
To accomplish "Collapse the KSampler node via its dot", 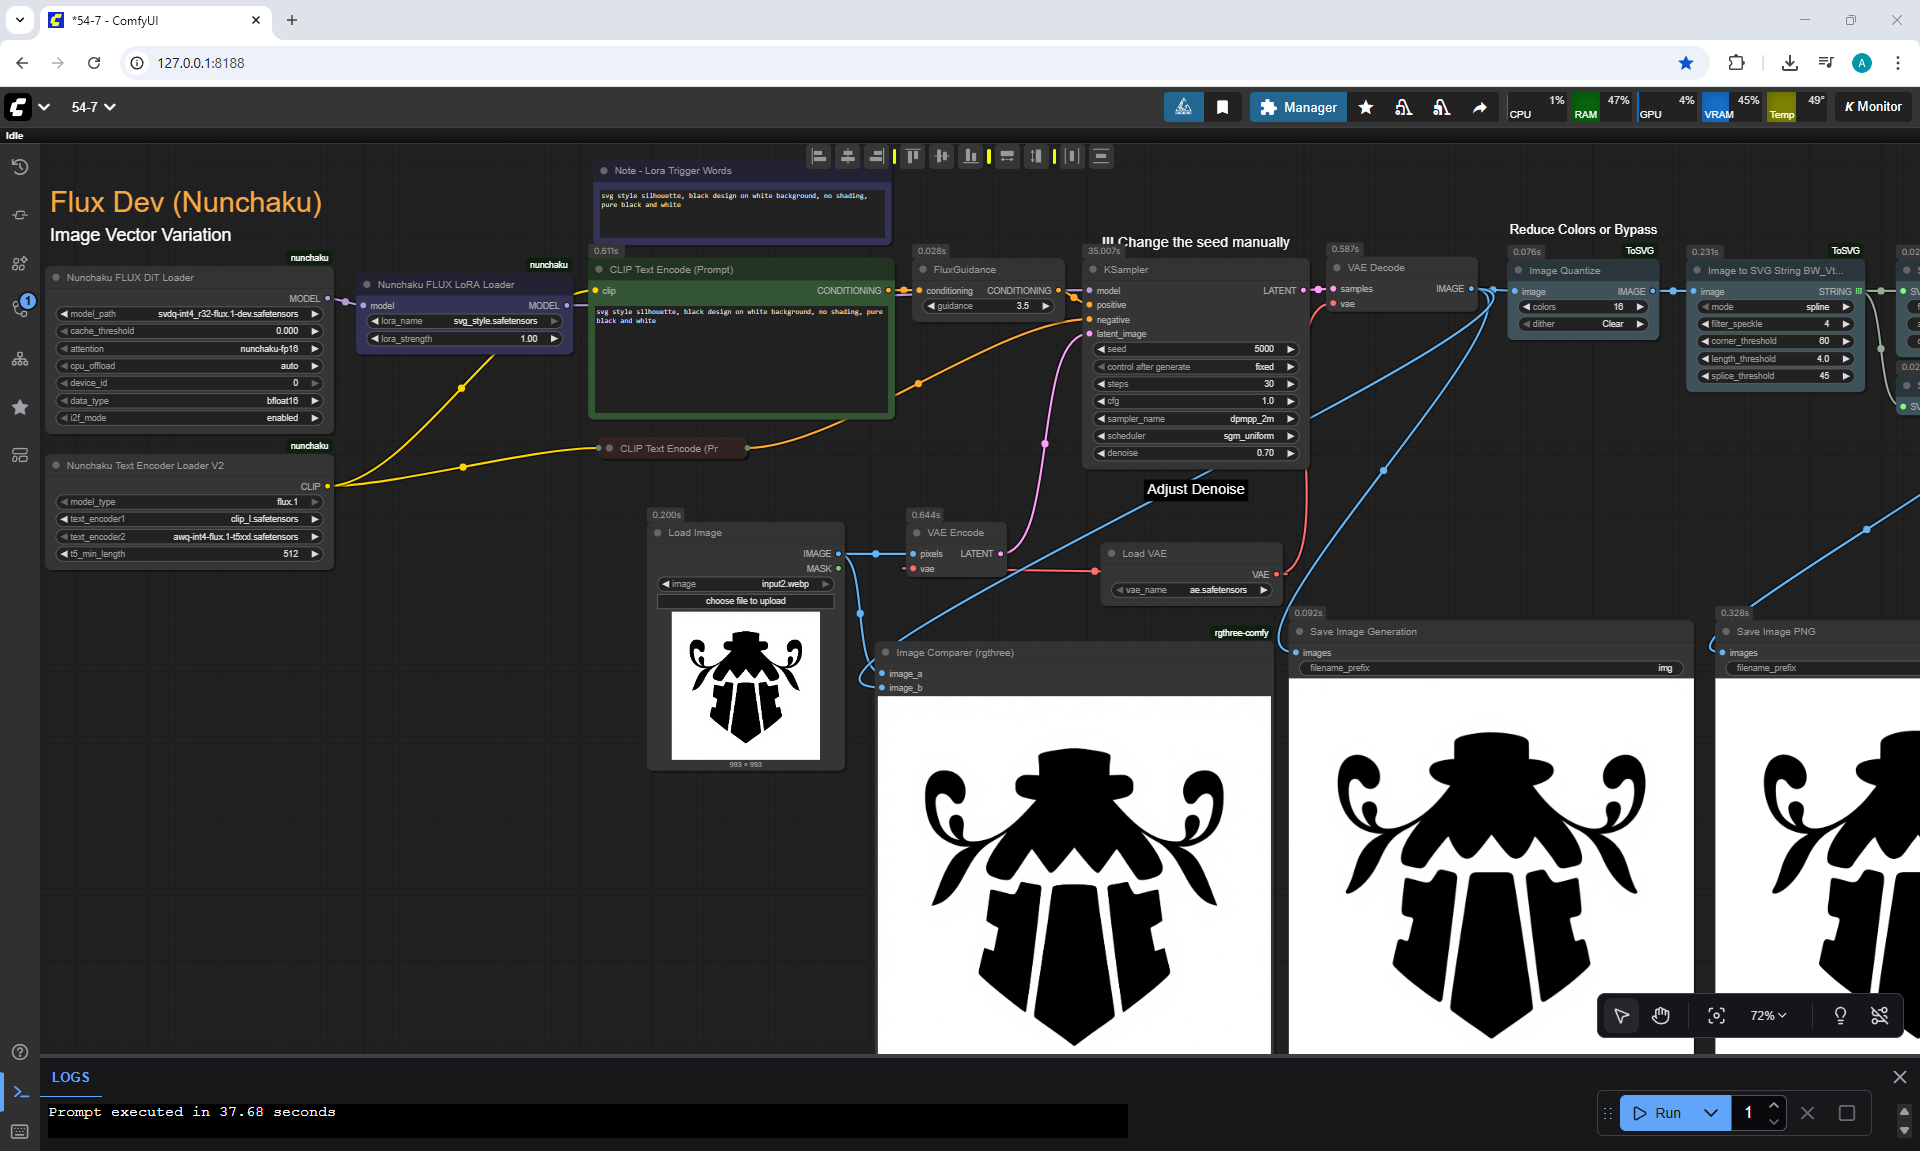I will pos(1094,270).
